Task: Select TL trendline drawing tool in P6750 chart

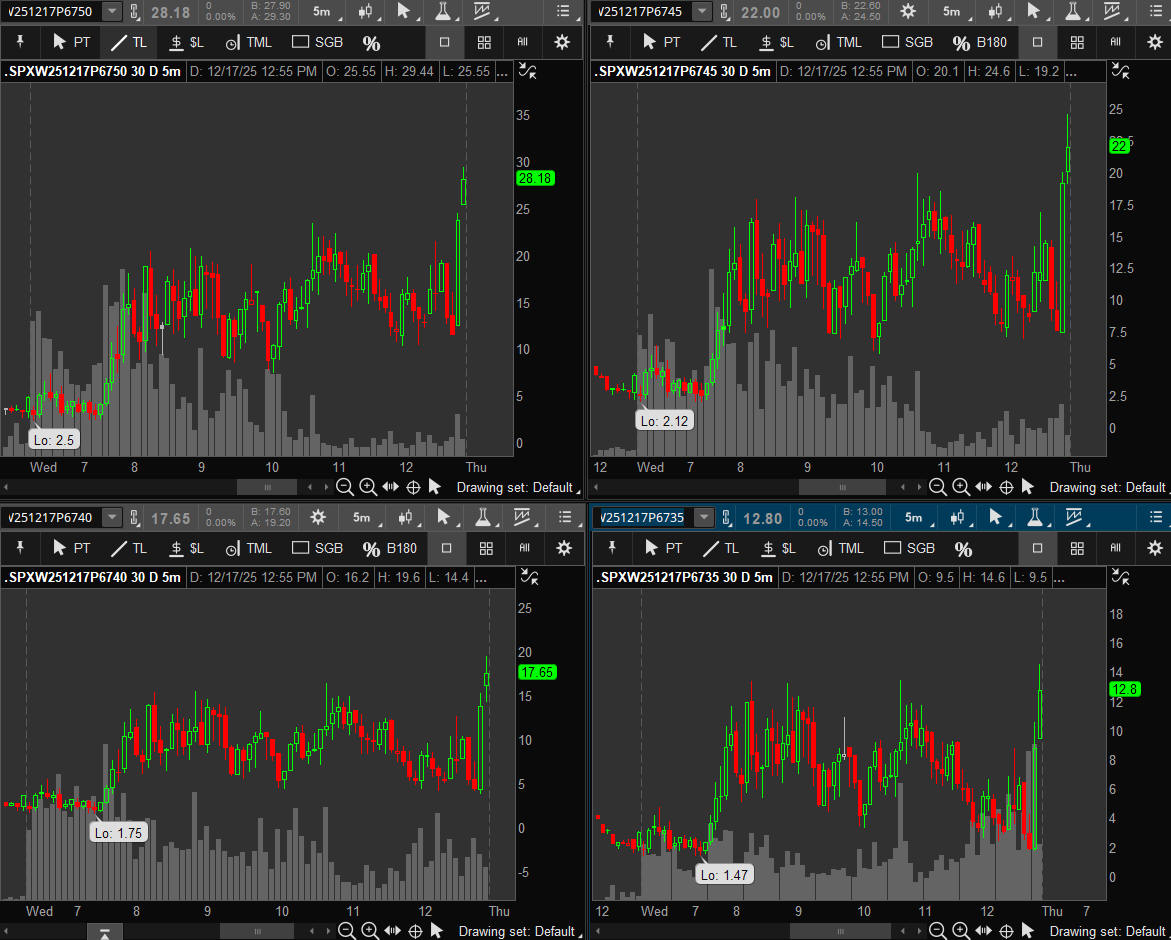Action: 128,43
